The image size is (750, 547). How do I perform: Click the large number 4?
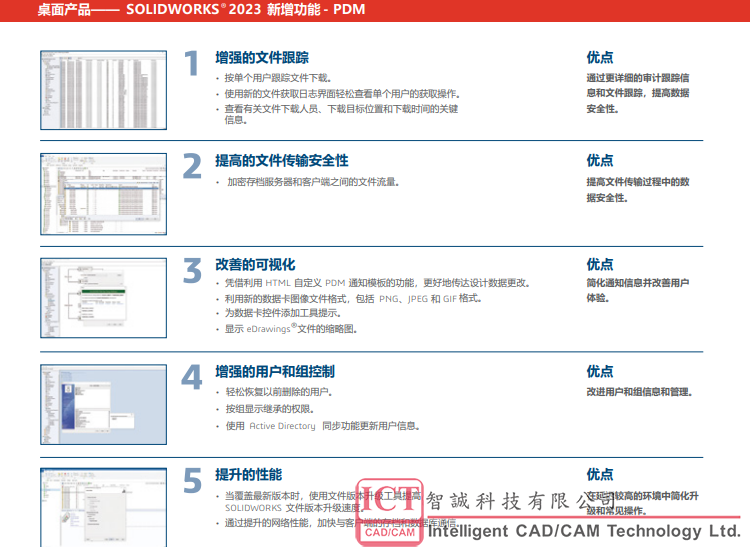192,377
